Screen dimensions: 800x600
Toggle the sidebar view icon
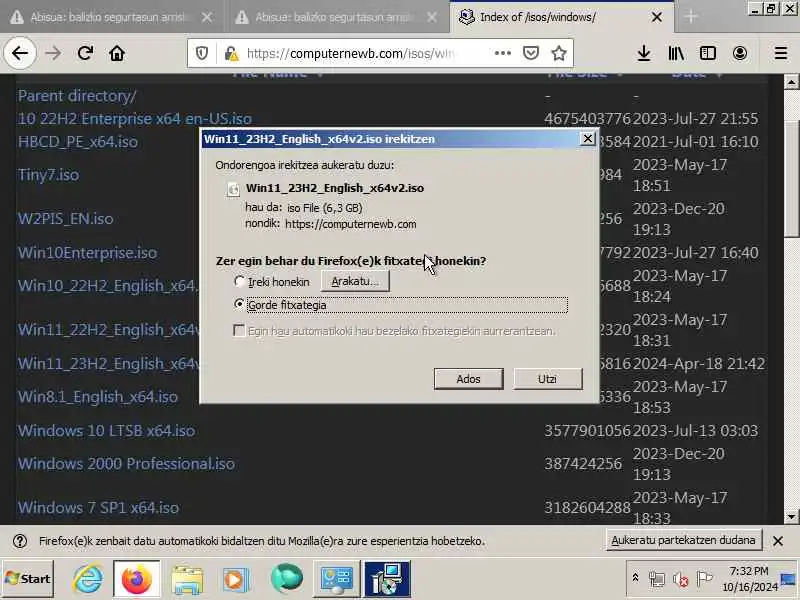708,53
